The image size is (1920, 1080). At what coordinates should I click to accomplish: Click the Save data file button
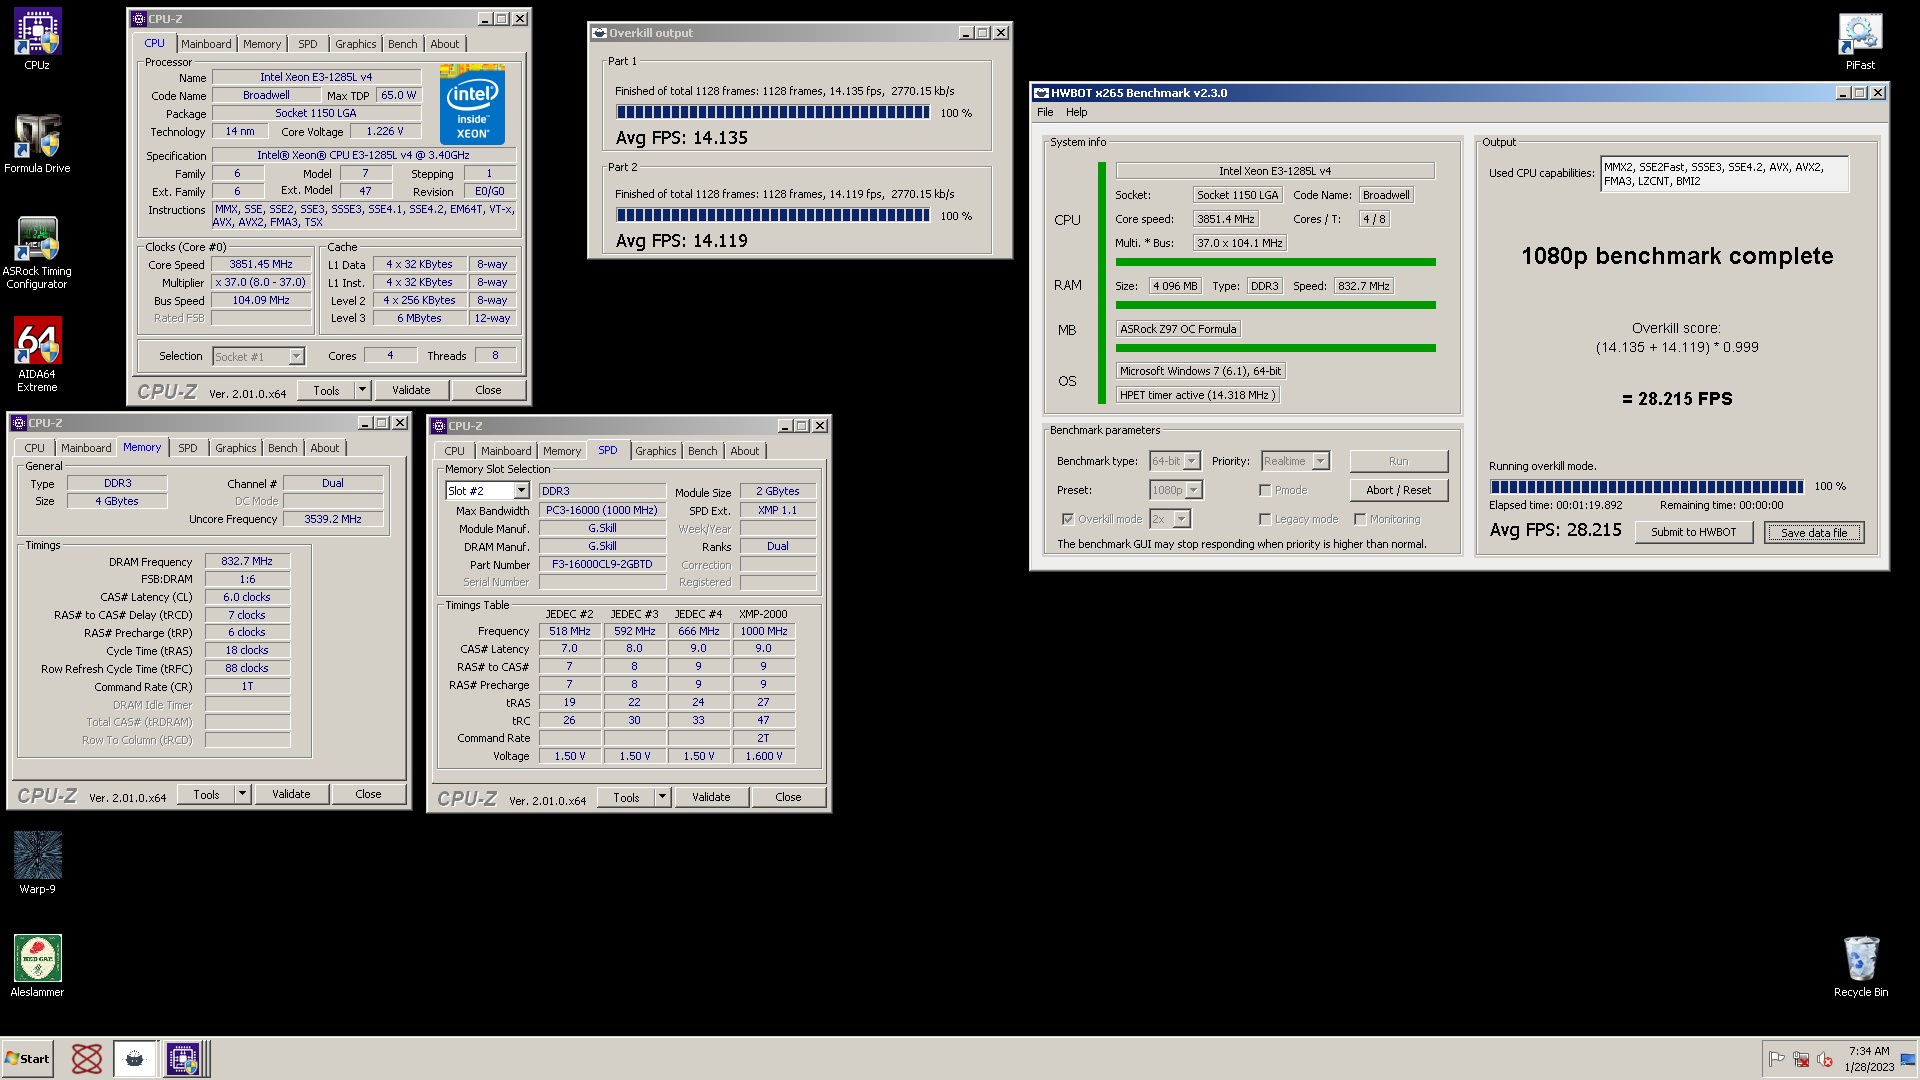tap(1814, 532)
